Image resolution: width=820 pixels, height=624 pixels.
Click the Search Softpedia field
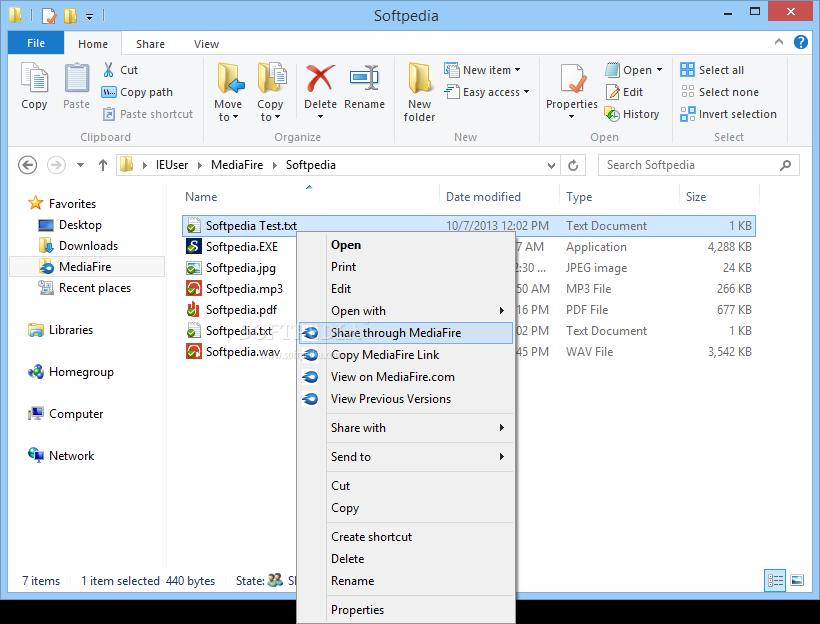click(699, 165)
